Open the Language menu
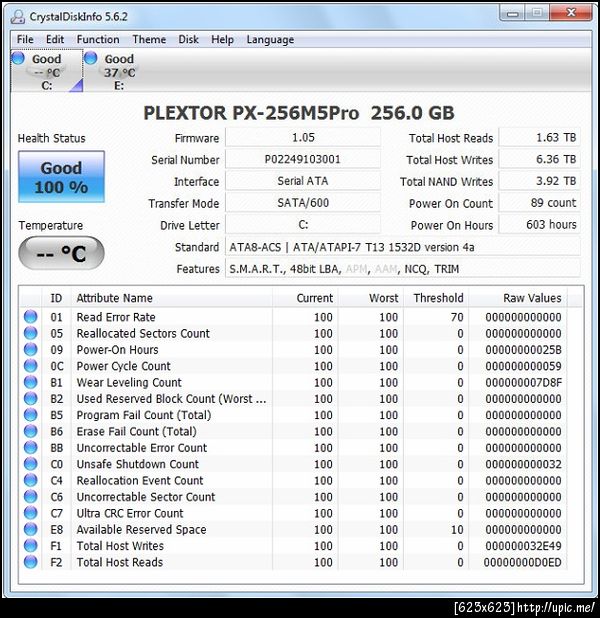This screenshot has width=600, height=618. coord(270,39)
